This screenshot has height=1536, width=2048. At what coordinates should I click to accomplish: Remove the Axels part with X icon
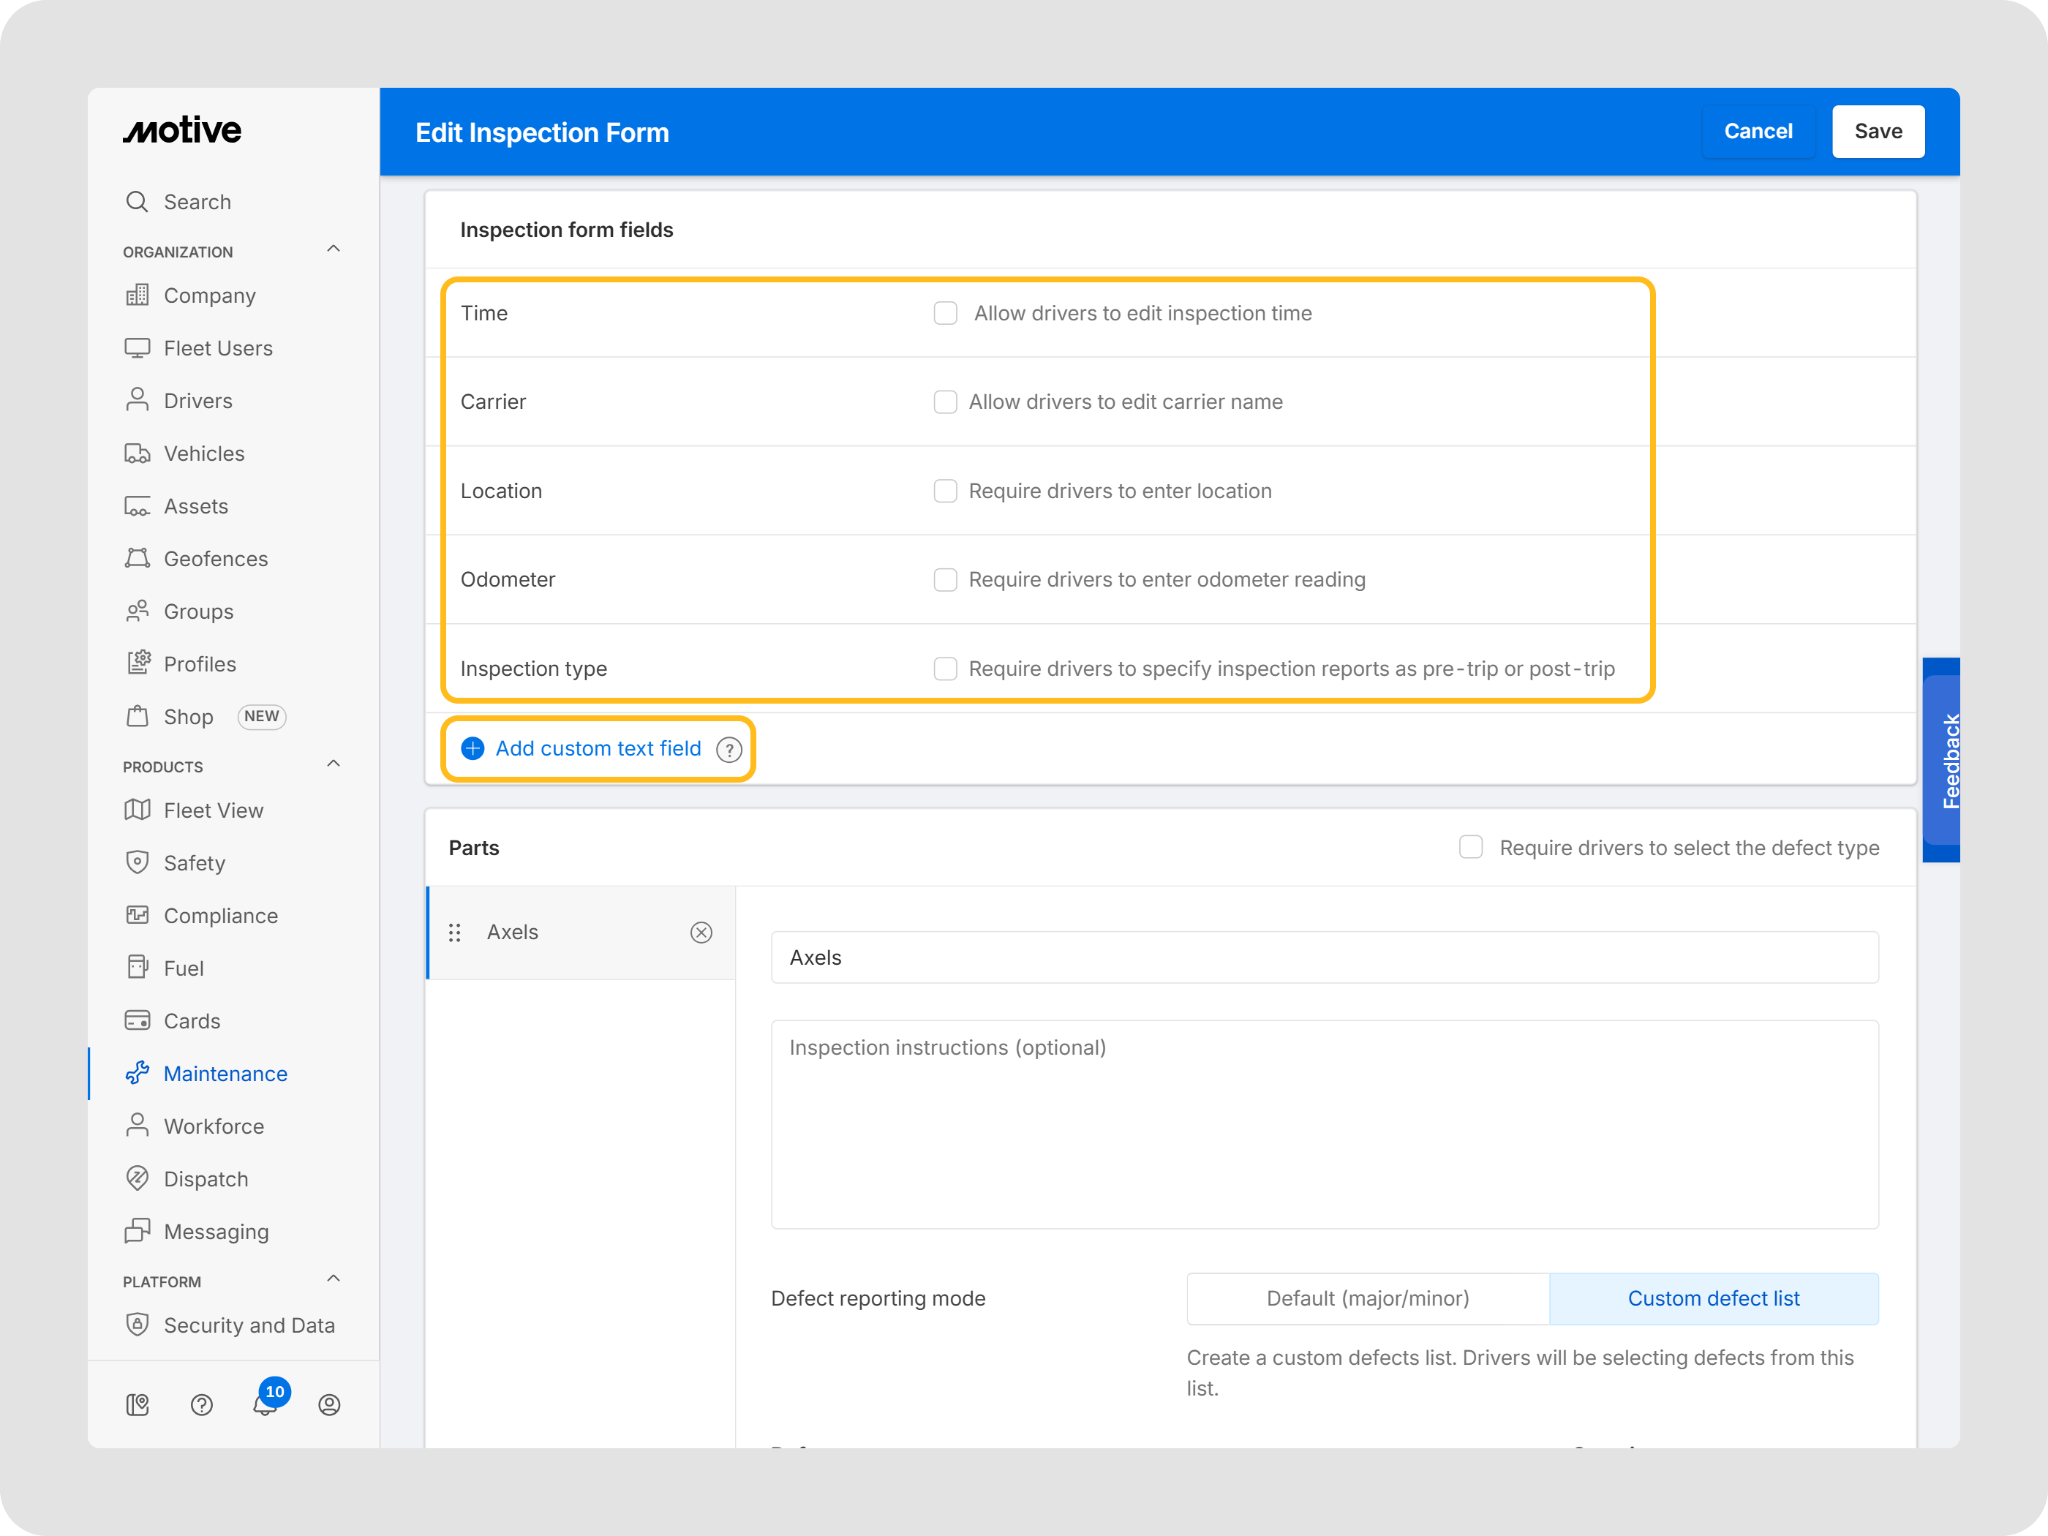coord(701,932)
